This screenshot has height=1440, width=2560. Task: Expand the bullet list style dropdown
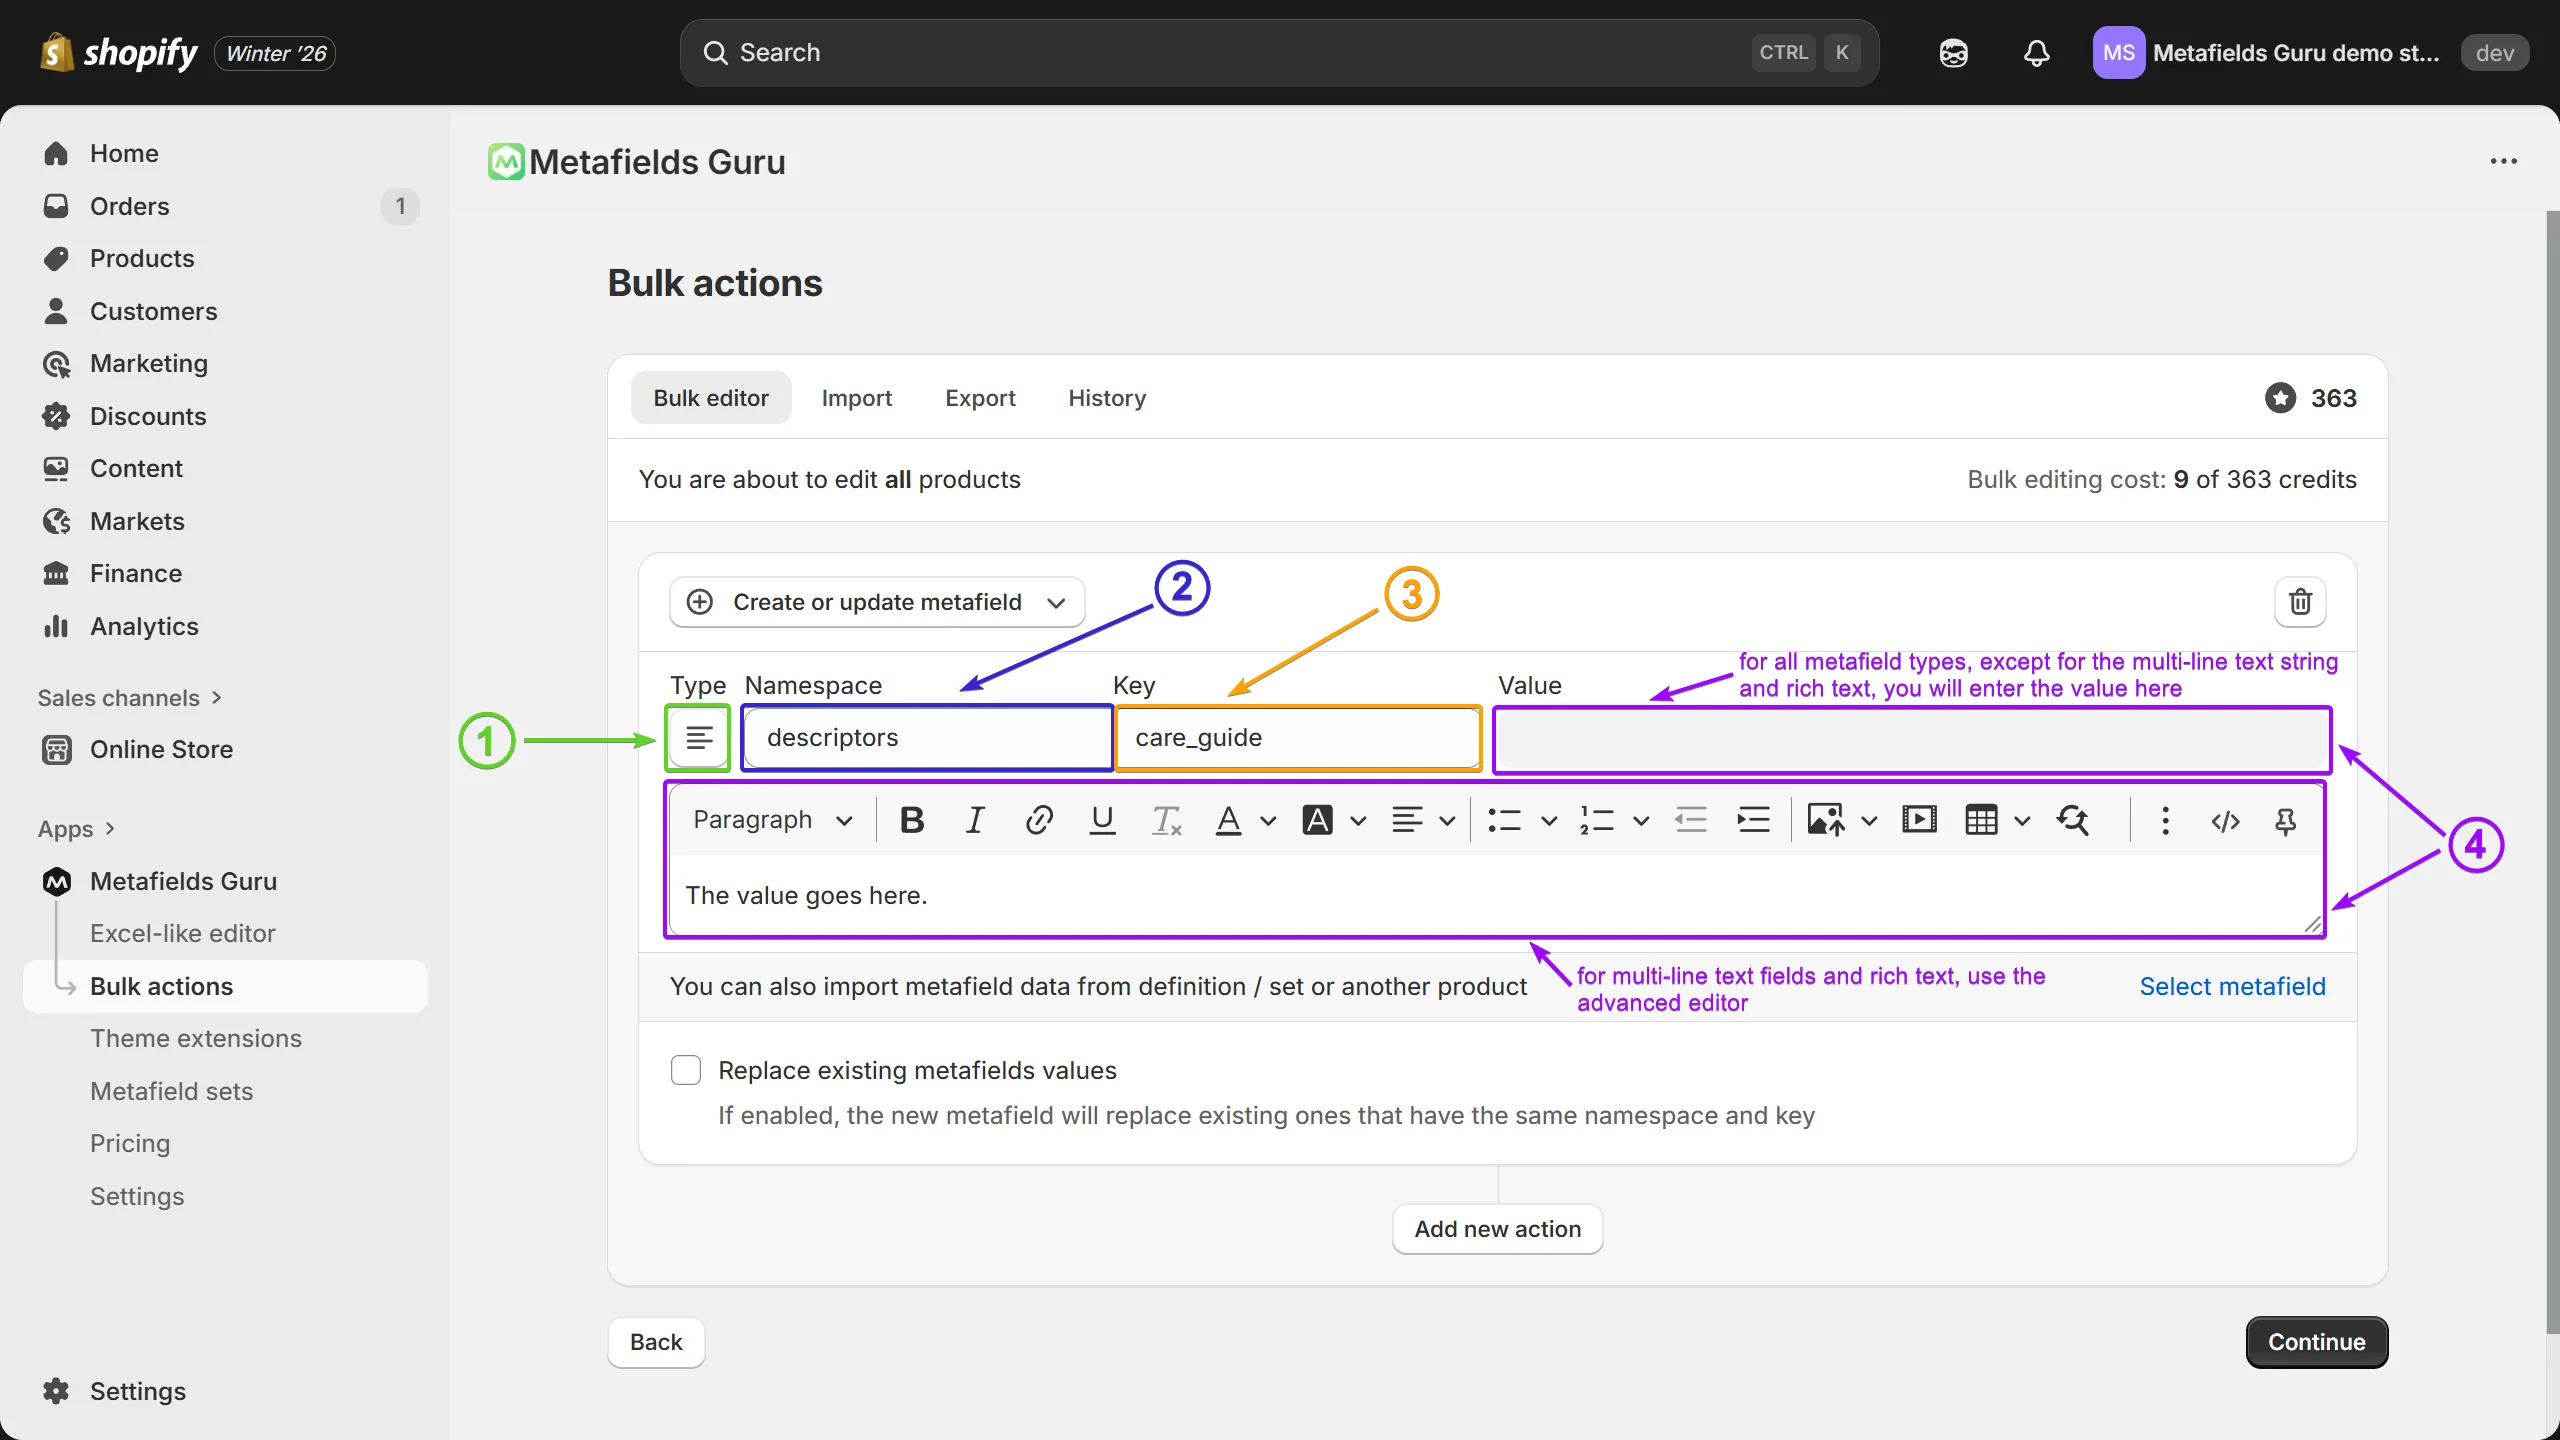point(1549,821)
